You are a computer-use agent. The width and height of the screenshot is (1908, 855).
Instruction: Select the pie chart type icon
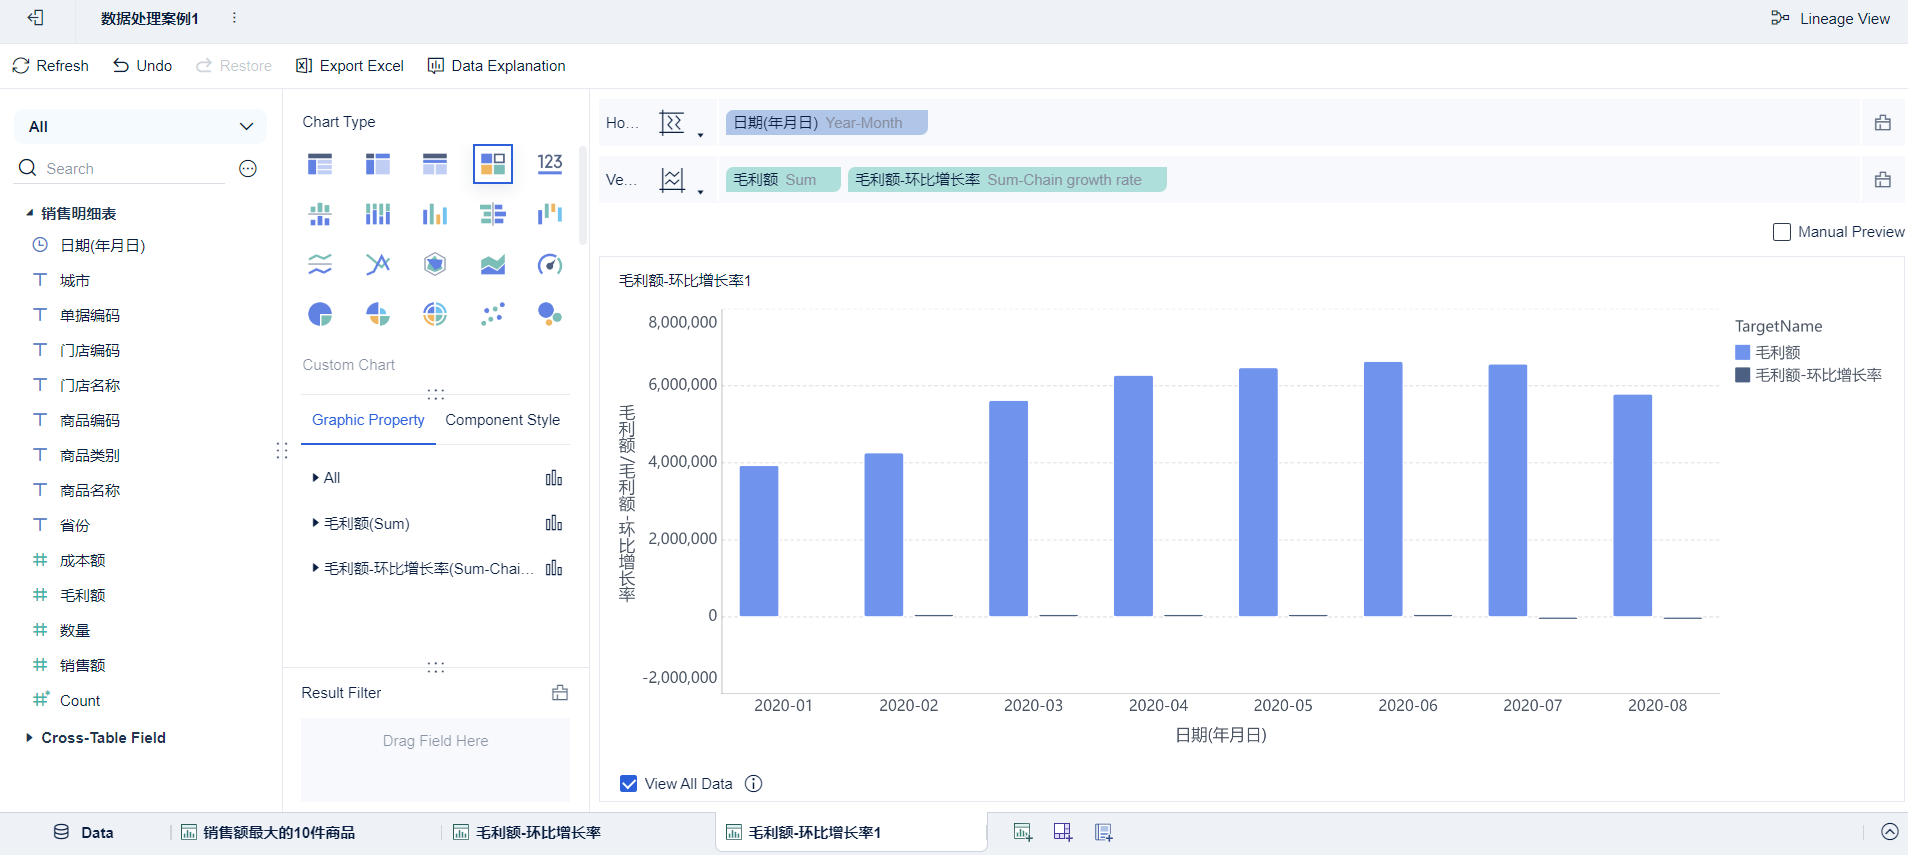[320, 315]
